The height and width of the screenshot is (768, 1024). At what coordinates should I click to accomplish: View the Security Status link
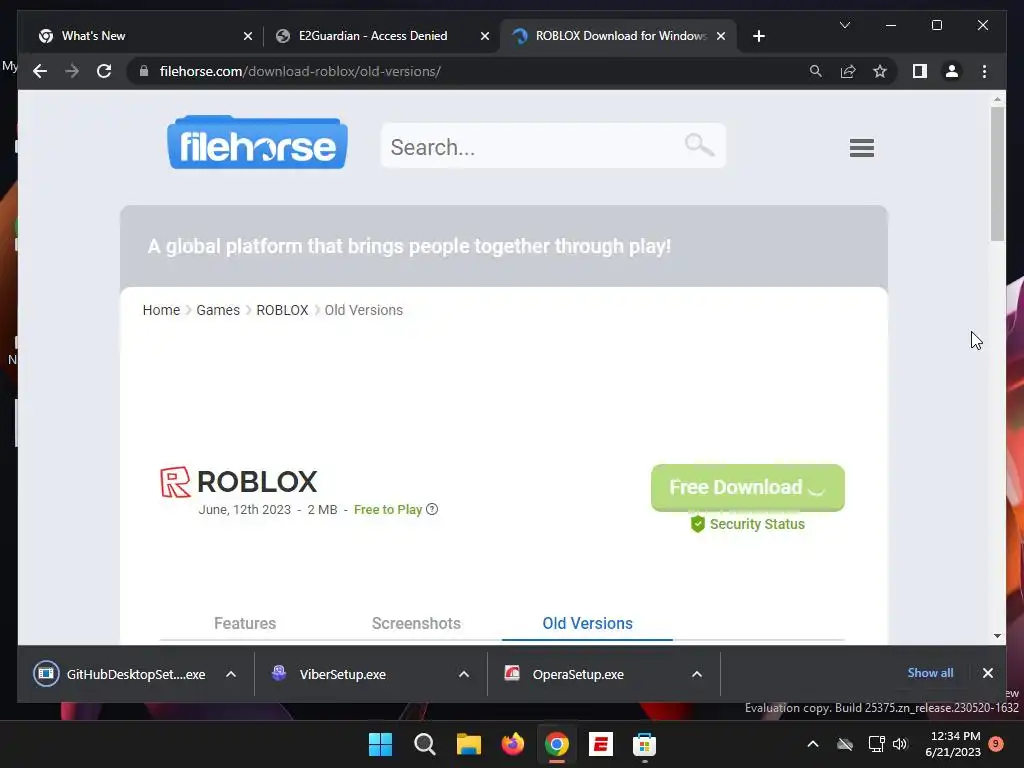[x=748, y=524]
